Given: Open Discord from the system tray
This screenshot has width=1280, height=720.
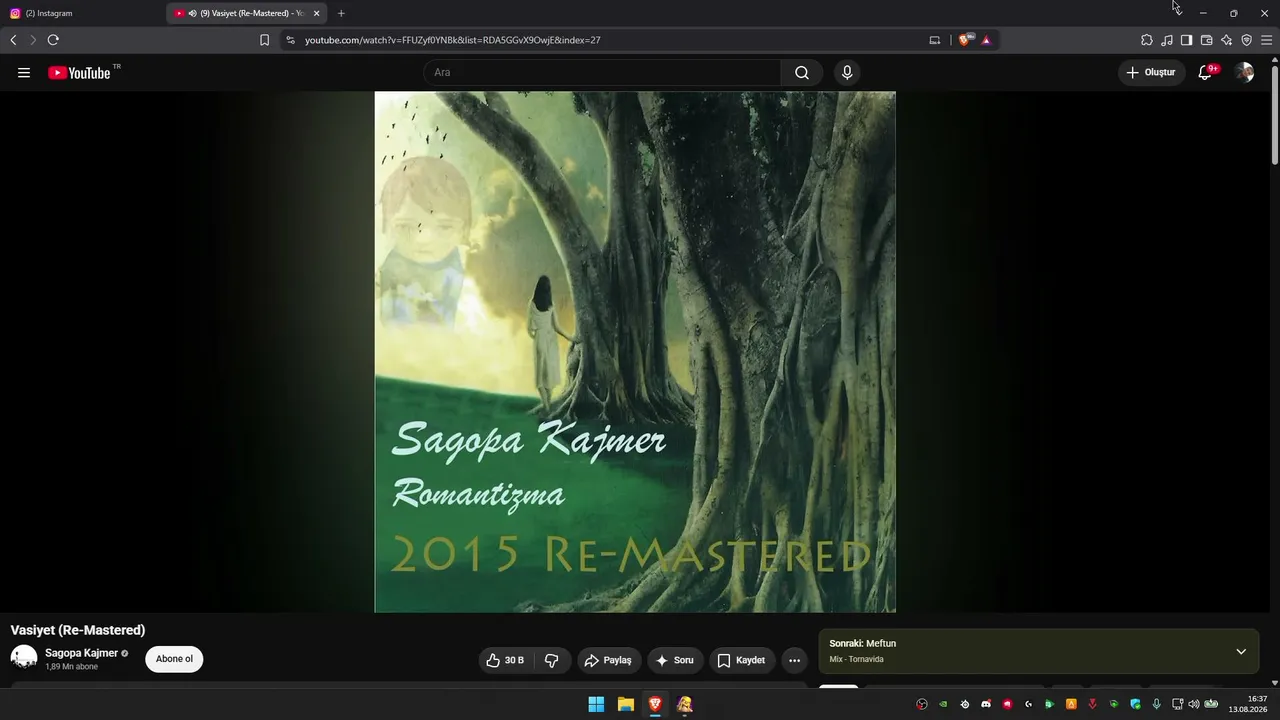Looking at the screenshot, I should 986,704.
